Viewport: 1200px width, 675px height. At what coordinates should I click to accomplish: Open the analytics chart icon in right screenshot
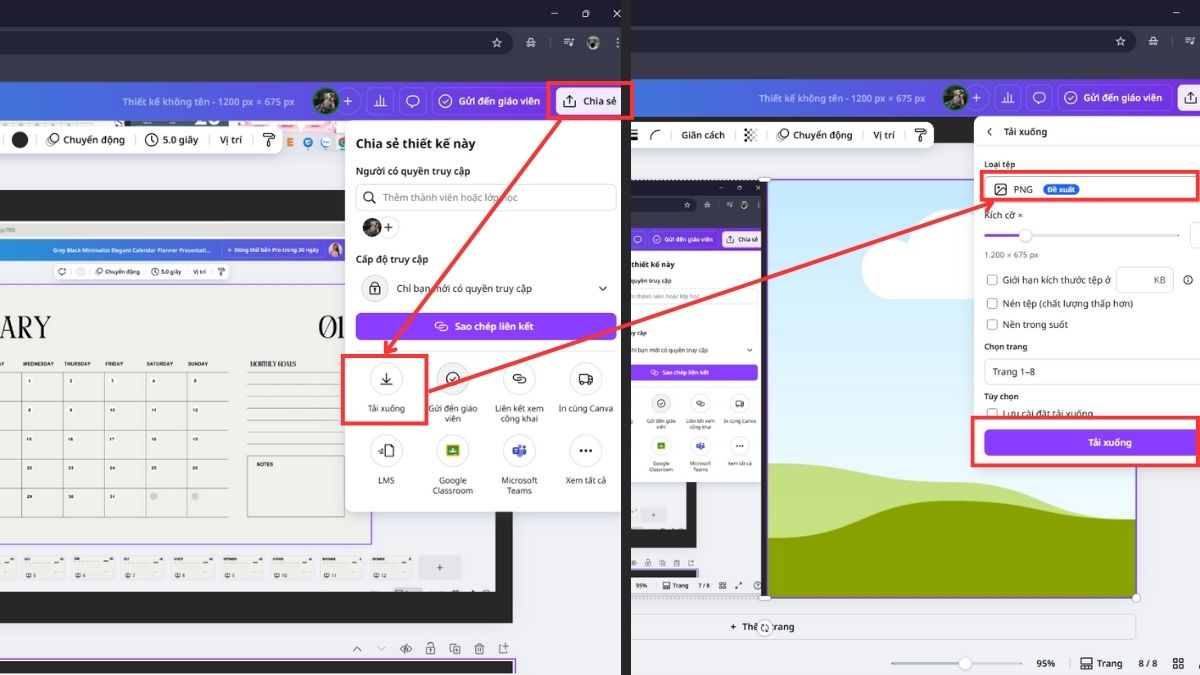click(x=1008, y=98)
